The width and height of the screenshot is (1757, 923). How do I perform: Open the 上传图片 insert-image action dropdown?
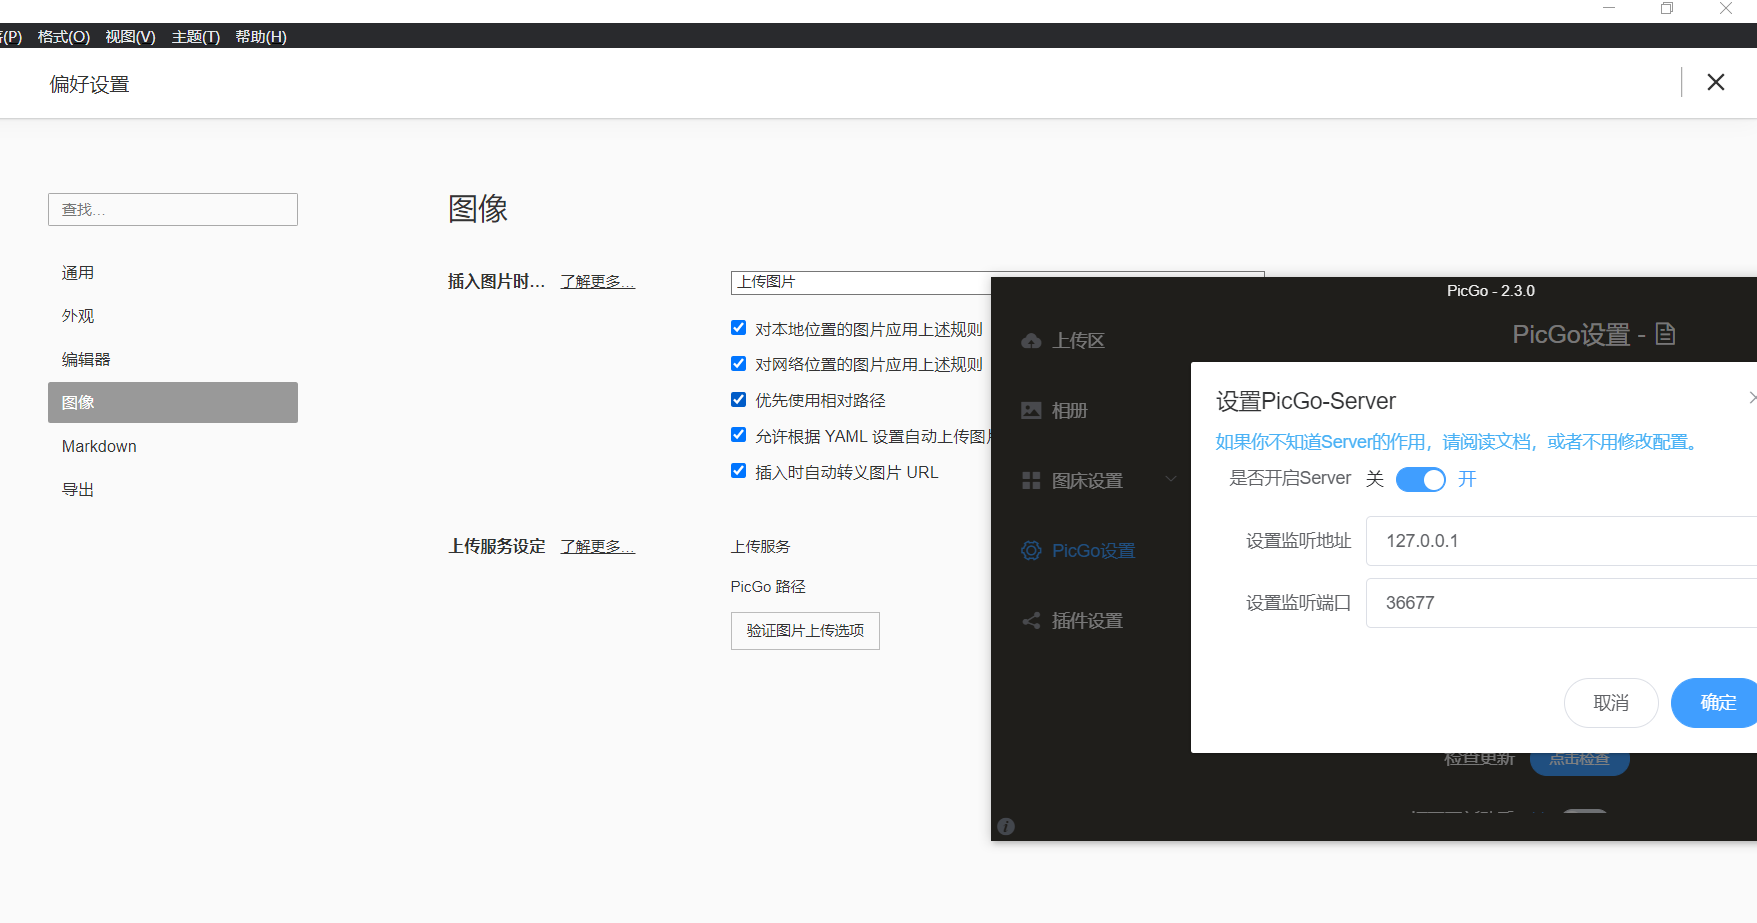pos(861,283)
